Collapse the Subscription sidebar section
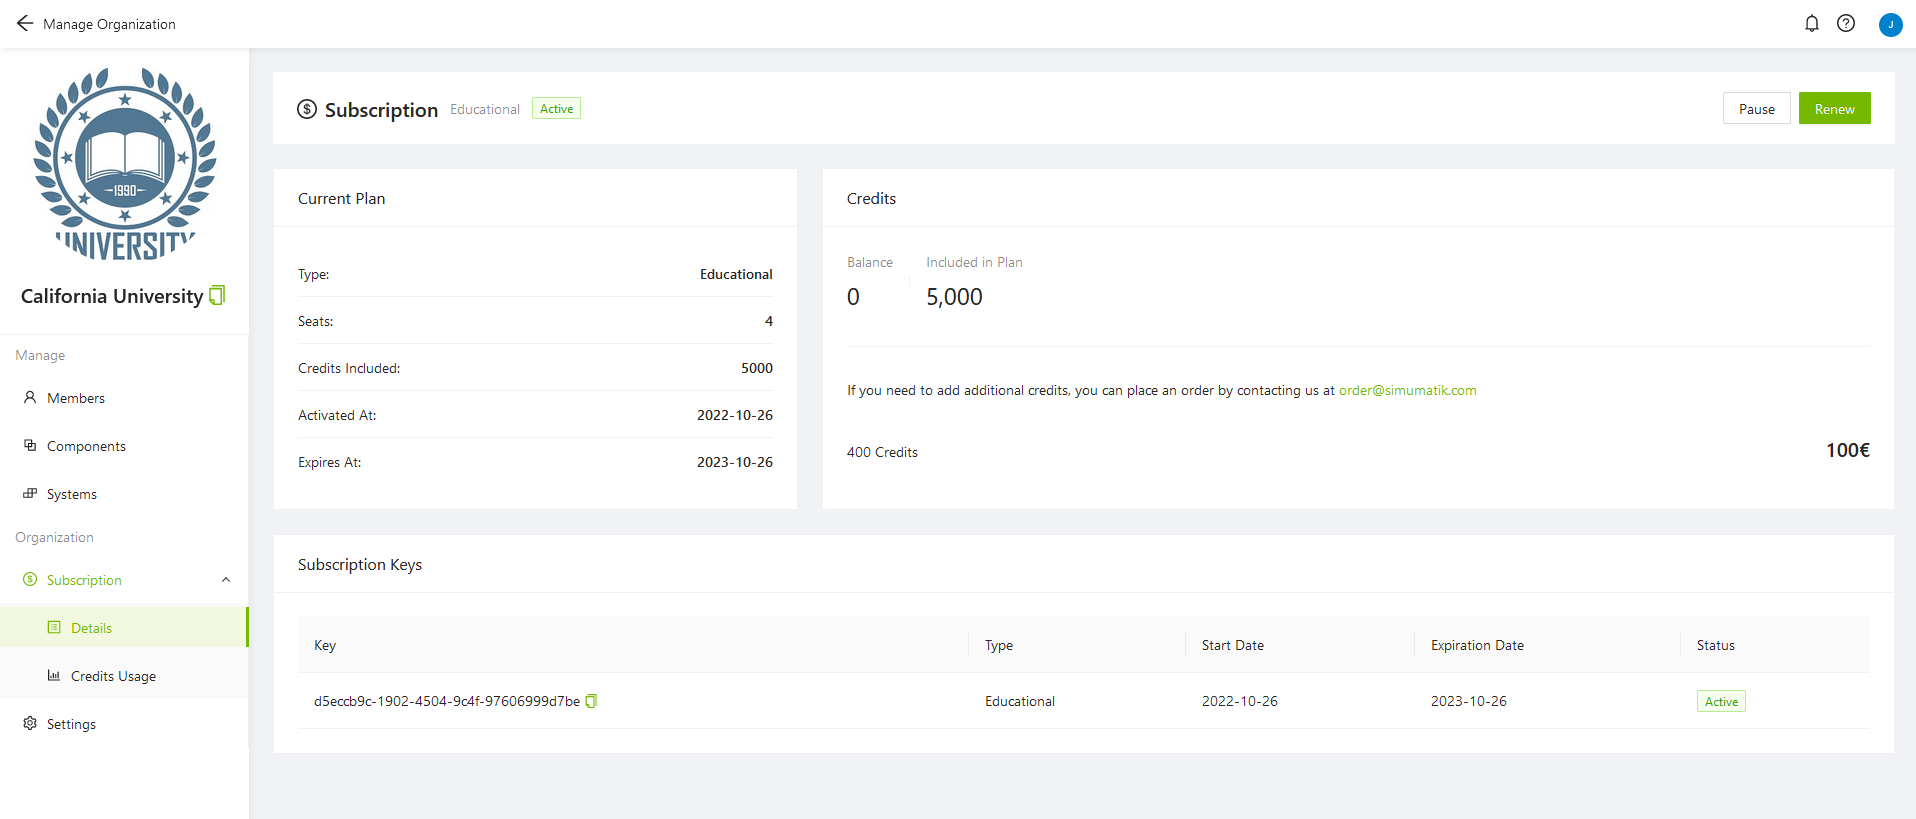 point(226,580)
